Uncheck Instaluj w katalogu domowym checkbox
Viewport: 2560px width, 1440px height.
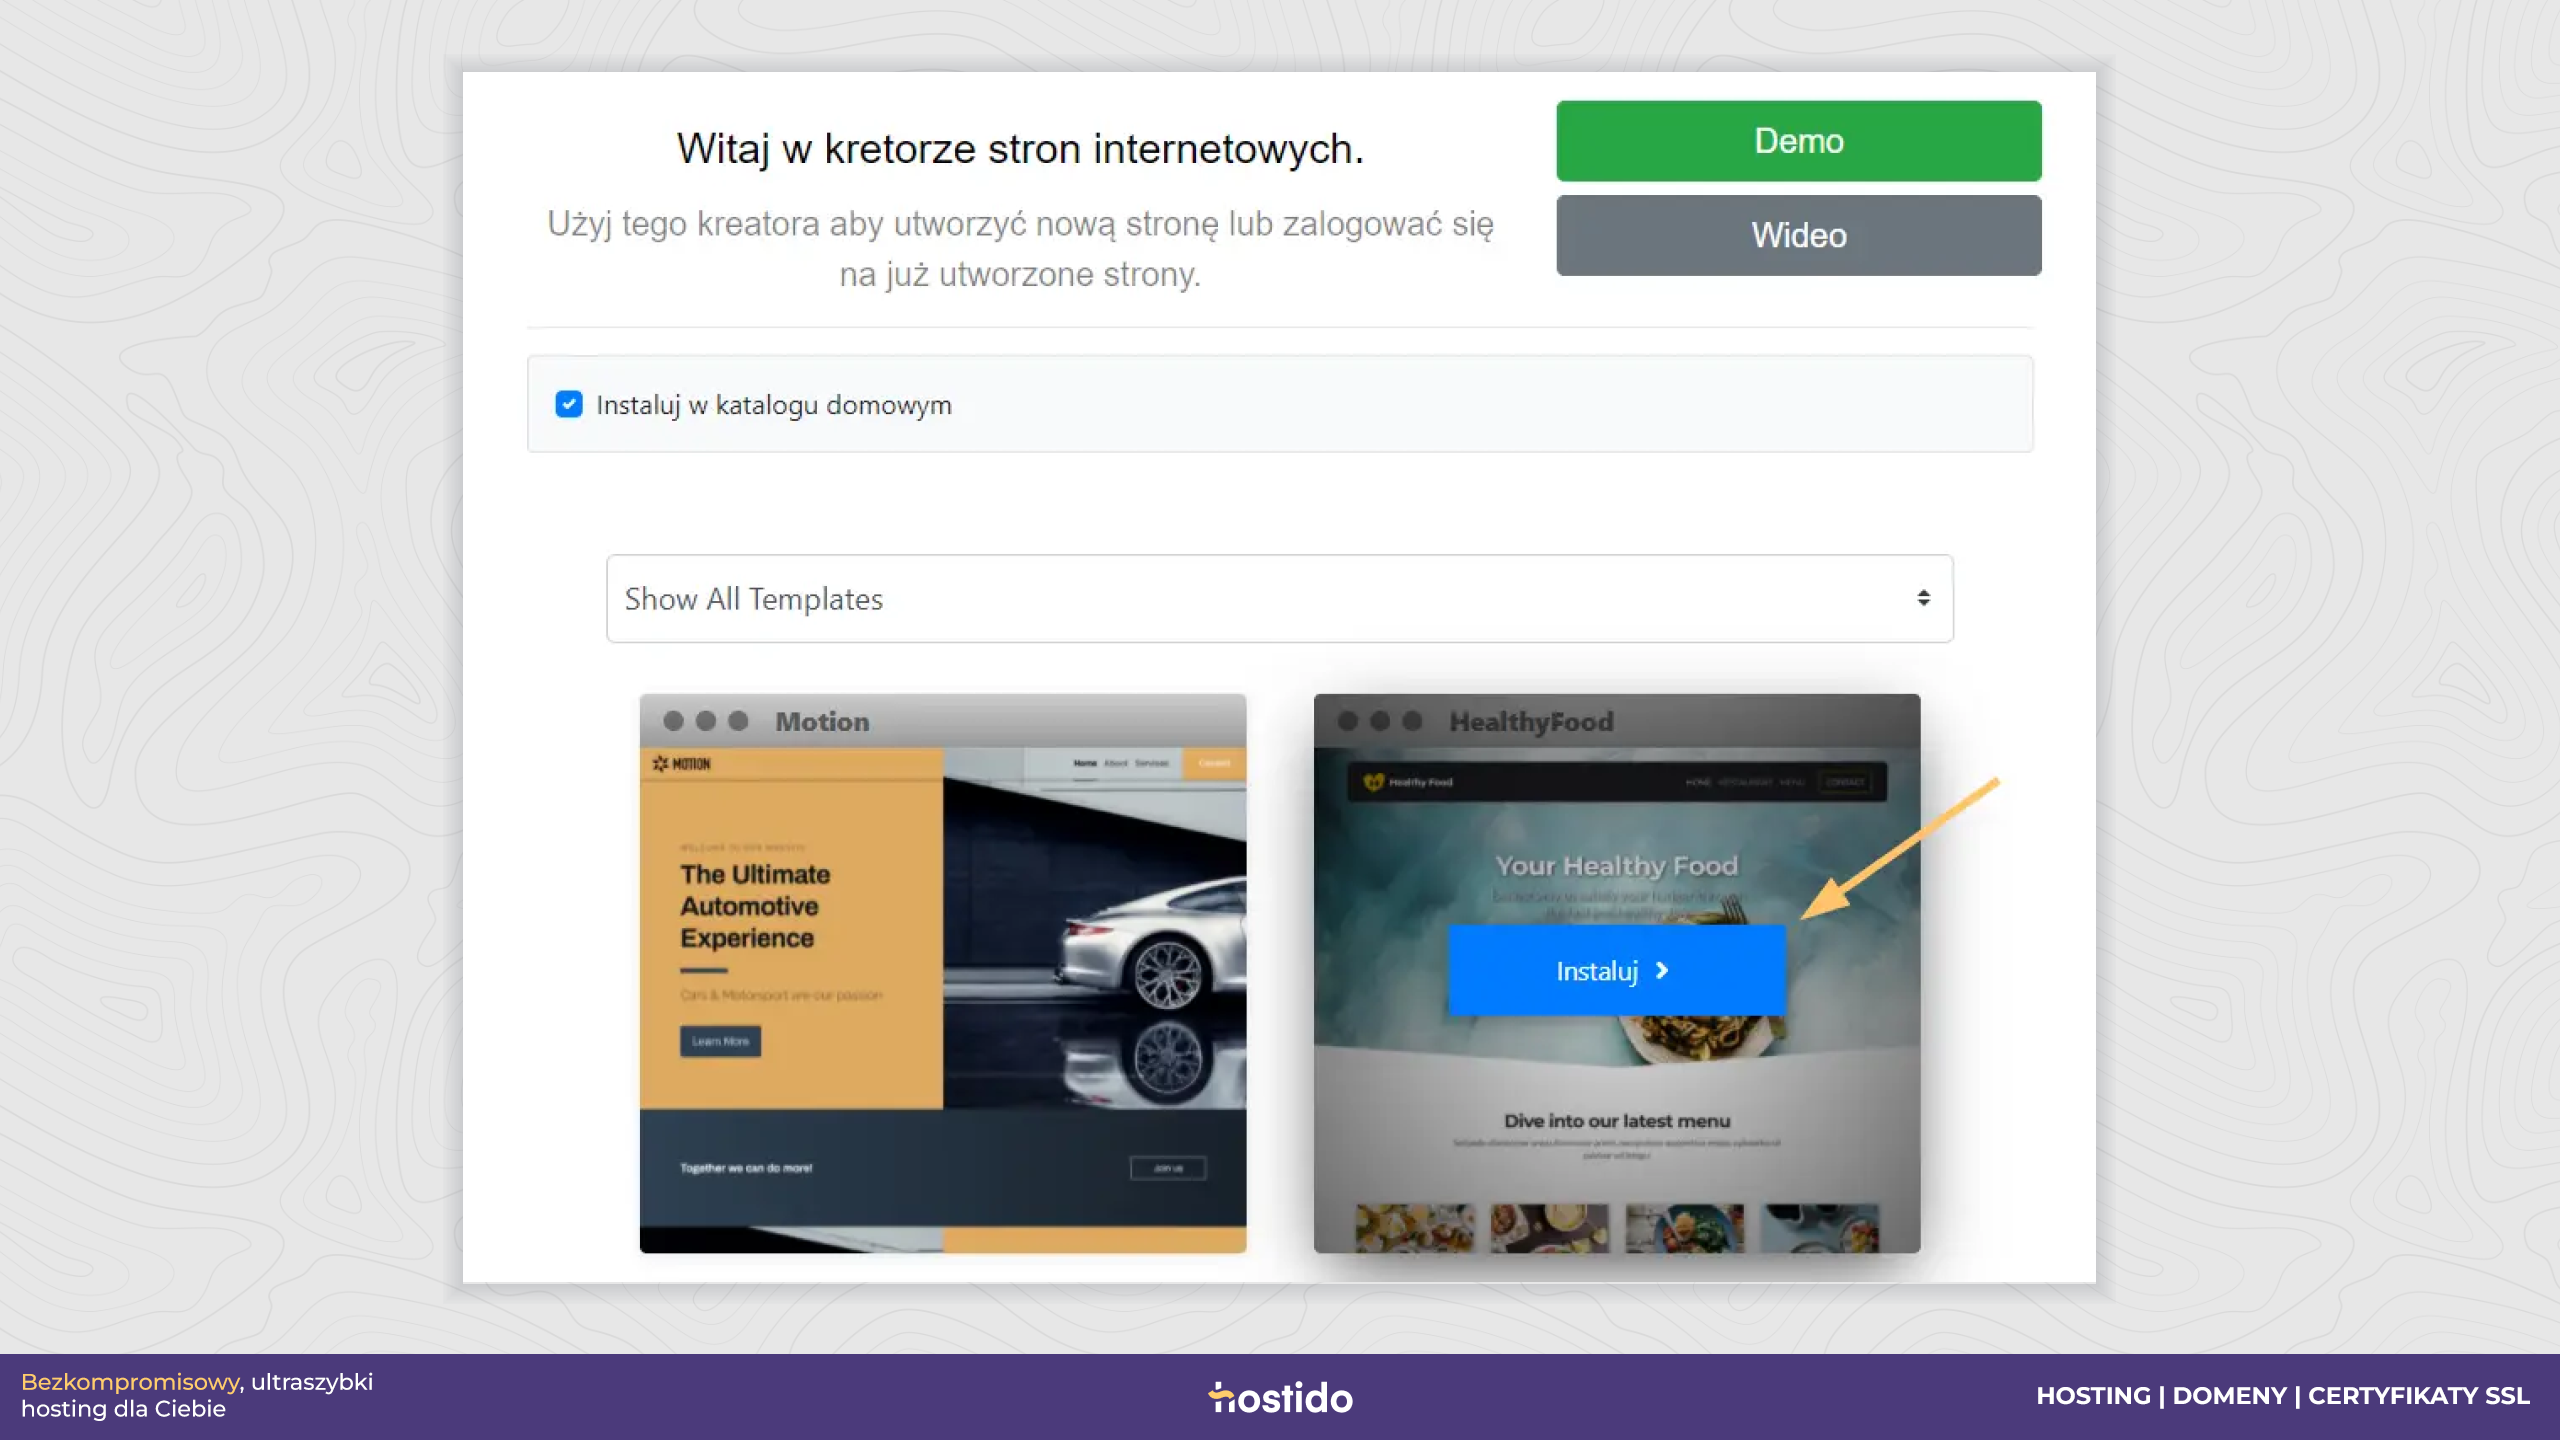tap(569, 404)
